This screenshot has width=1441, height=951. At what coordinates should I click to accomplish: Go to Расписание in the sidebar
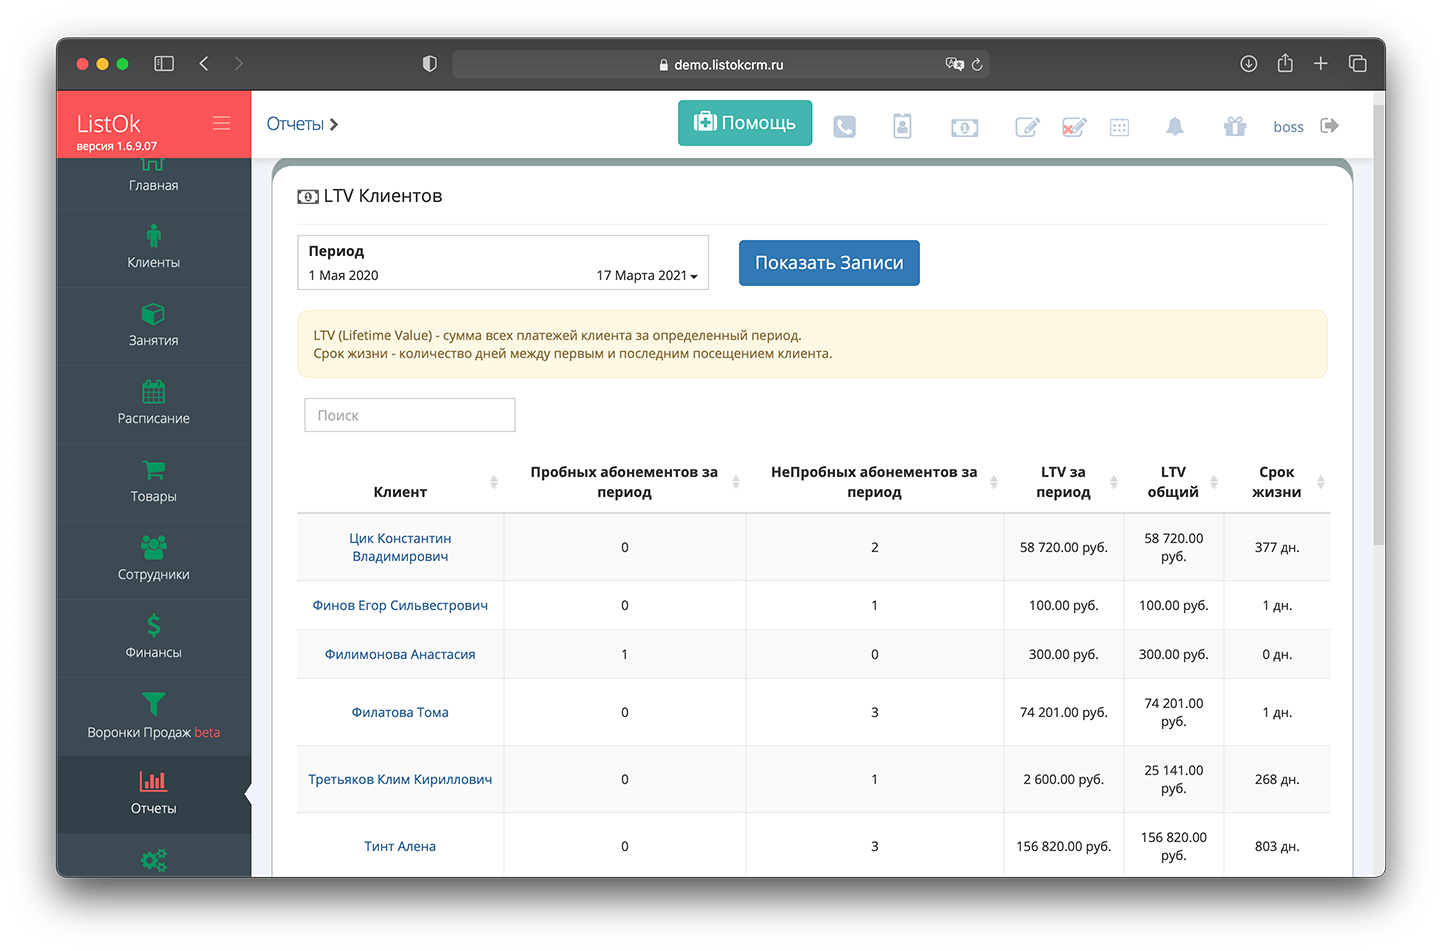[153, 403]
